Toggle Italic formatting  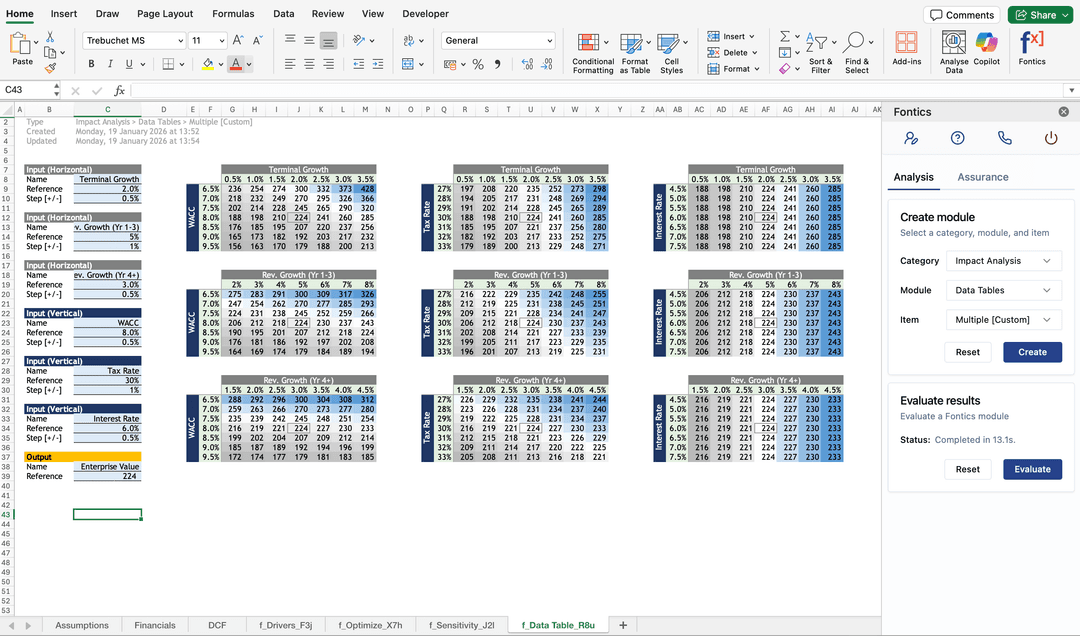point(110,64)
